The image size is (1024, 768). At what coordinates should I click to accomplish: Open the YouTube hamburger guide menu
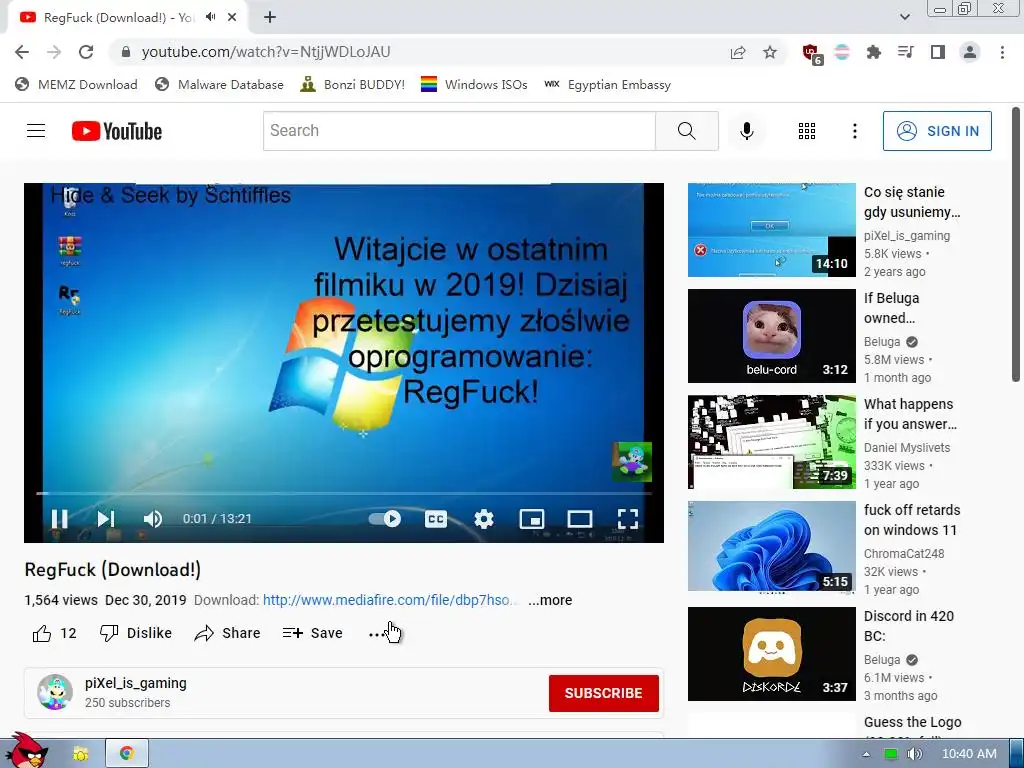[x=36, y=131]
